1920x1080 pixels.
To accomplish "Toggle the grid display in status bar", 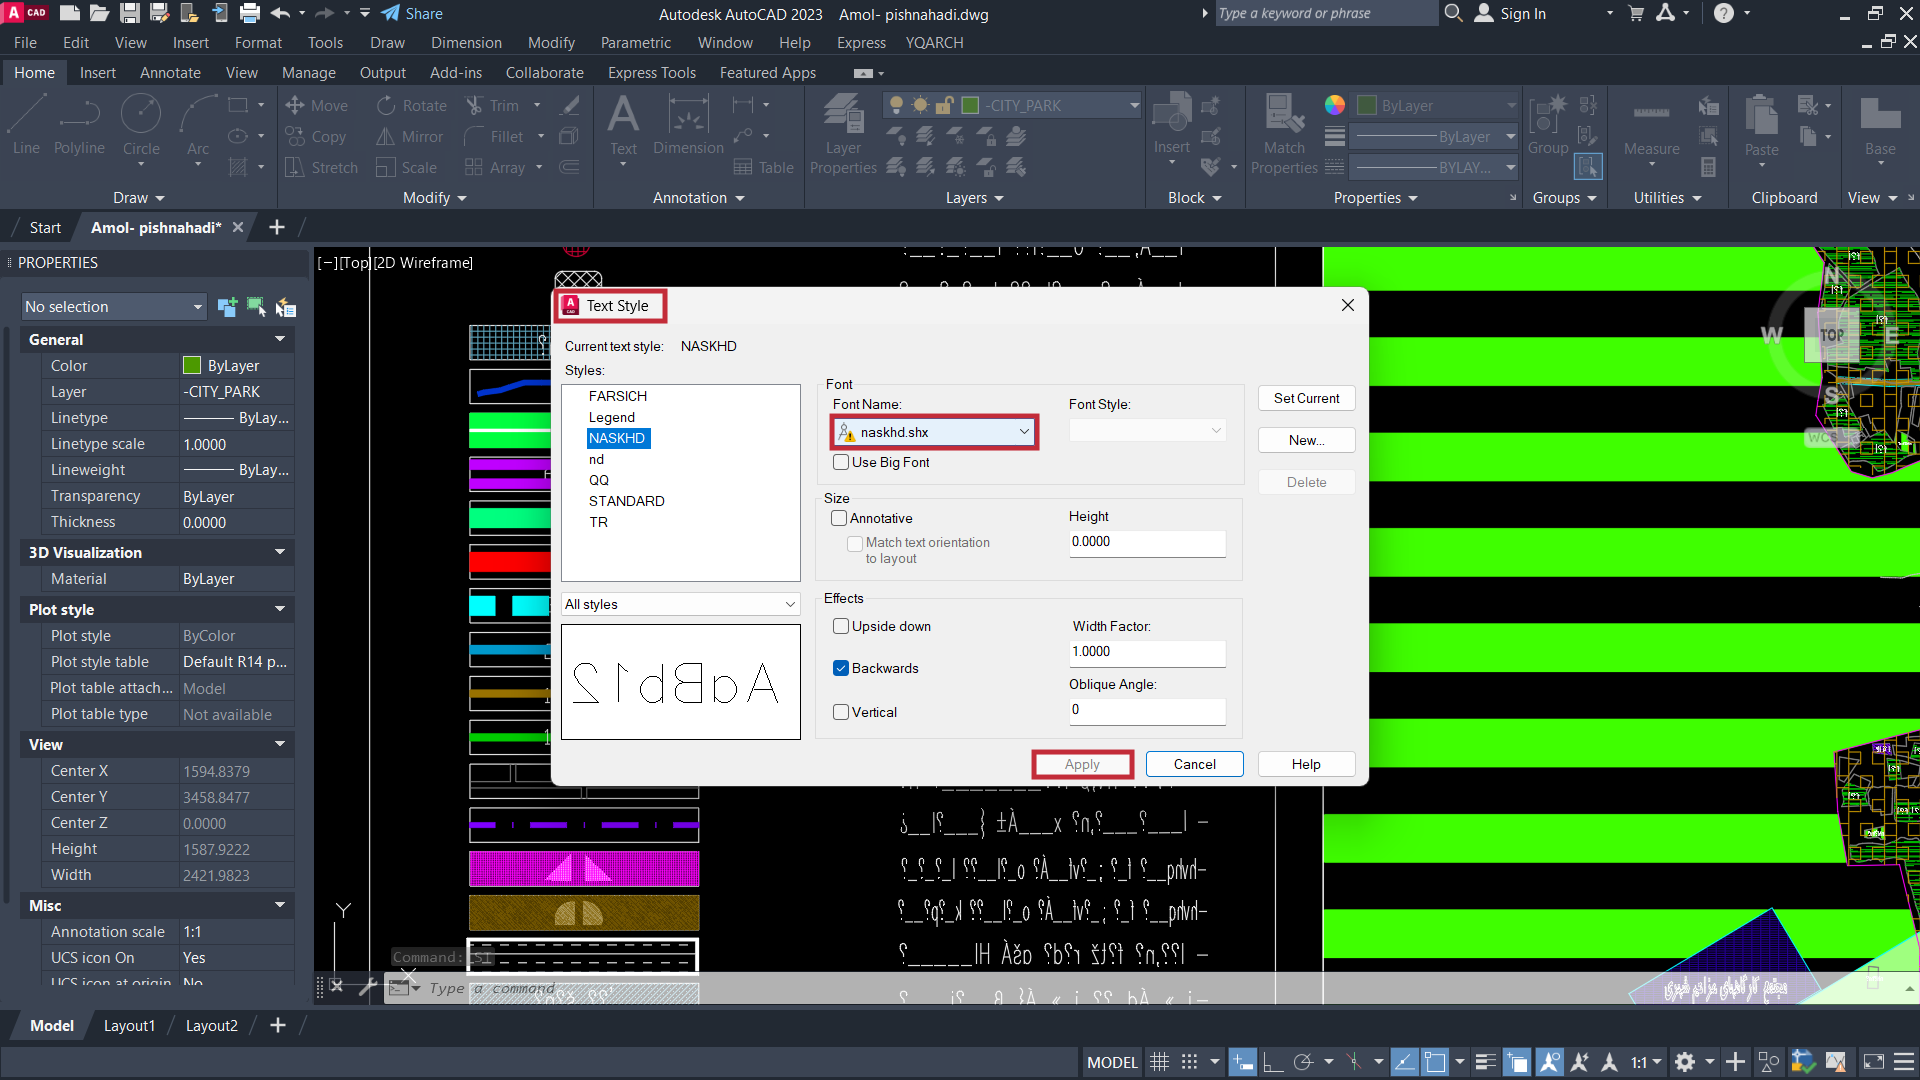I will (x=1159, y=1062).
